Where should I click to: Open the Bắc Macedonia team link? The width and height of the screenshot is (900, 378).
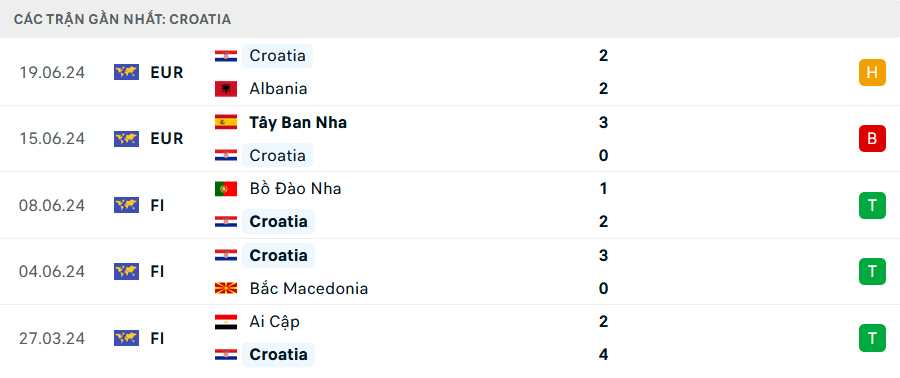pyautogui.click(x=308, y=288)
